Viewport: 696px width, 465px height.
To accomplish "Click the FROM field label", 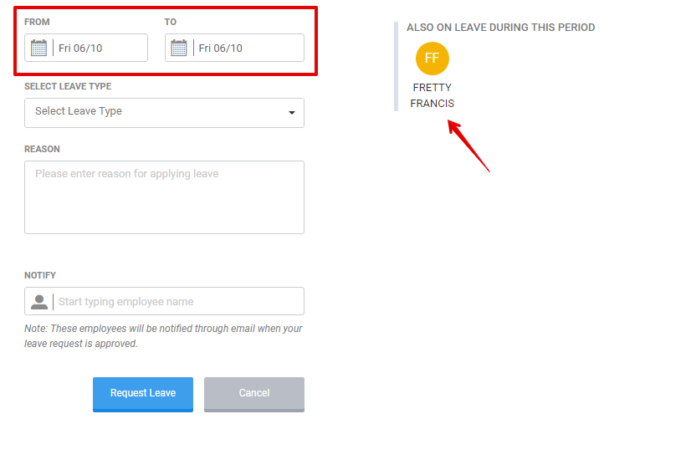I will [x=37, y=21].
